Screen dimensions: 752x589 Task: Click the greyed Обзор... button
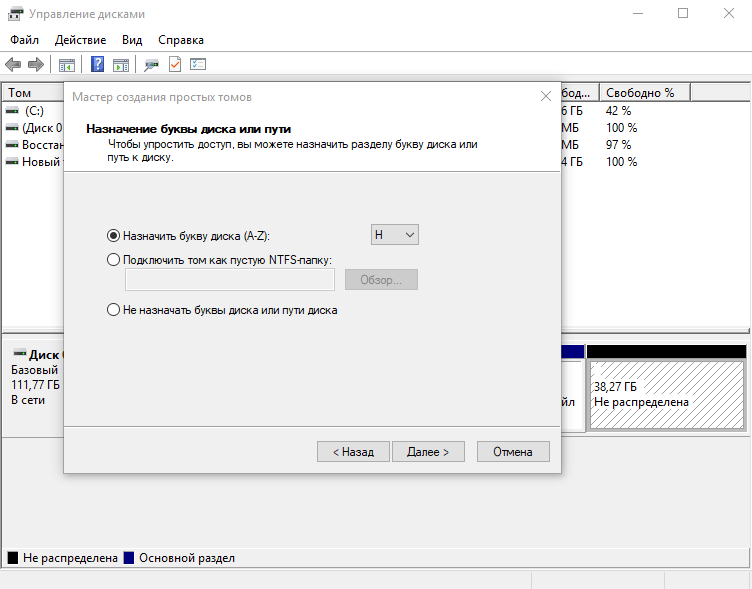381,280
